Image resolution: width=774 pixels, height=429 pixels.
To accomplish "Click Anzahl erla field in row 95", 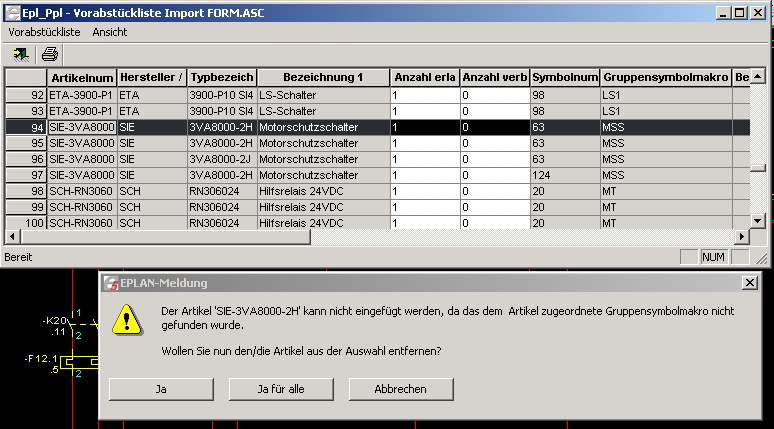I will pos(425,143).
